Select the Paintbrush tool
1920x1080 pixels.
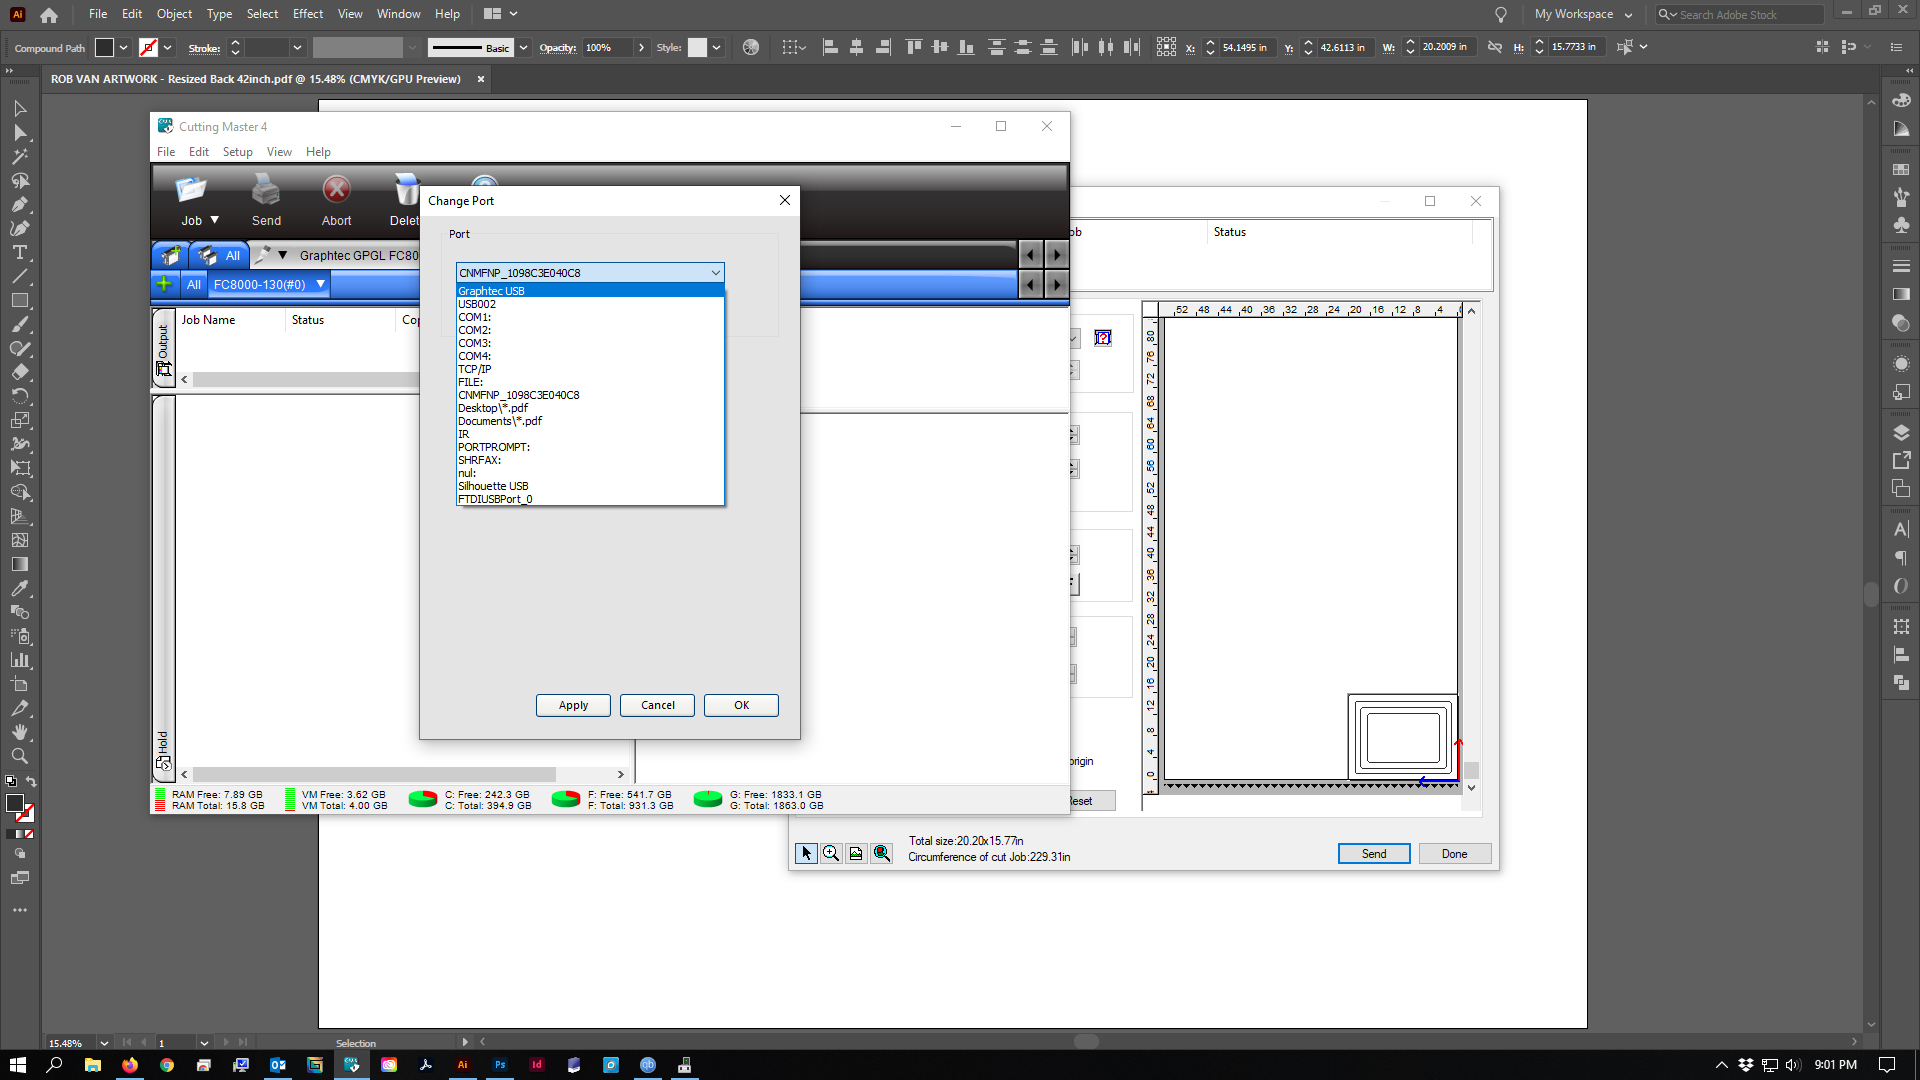pos(20,324)
